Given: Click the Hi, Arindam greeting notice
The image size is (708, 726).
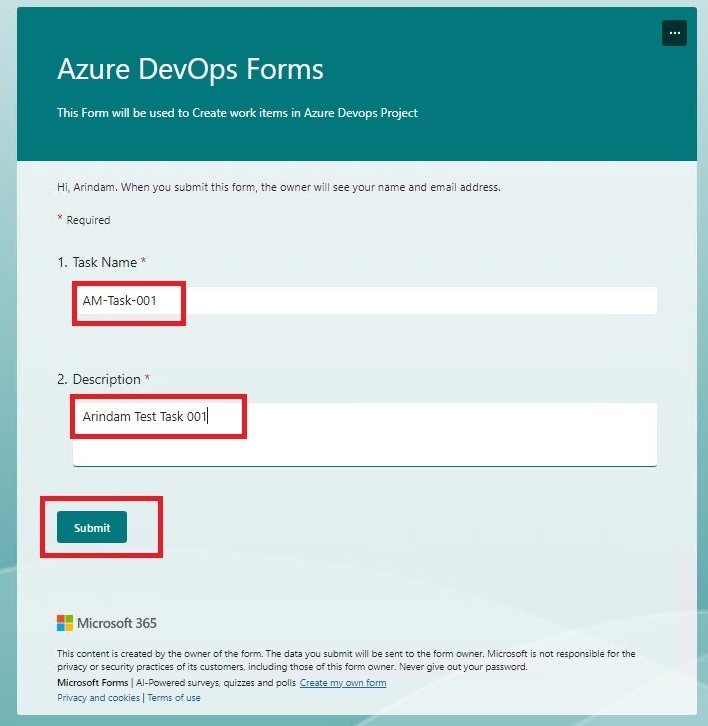Looking at the screenshot, I should coord(279,187).
